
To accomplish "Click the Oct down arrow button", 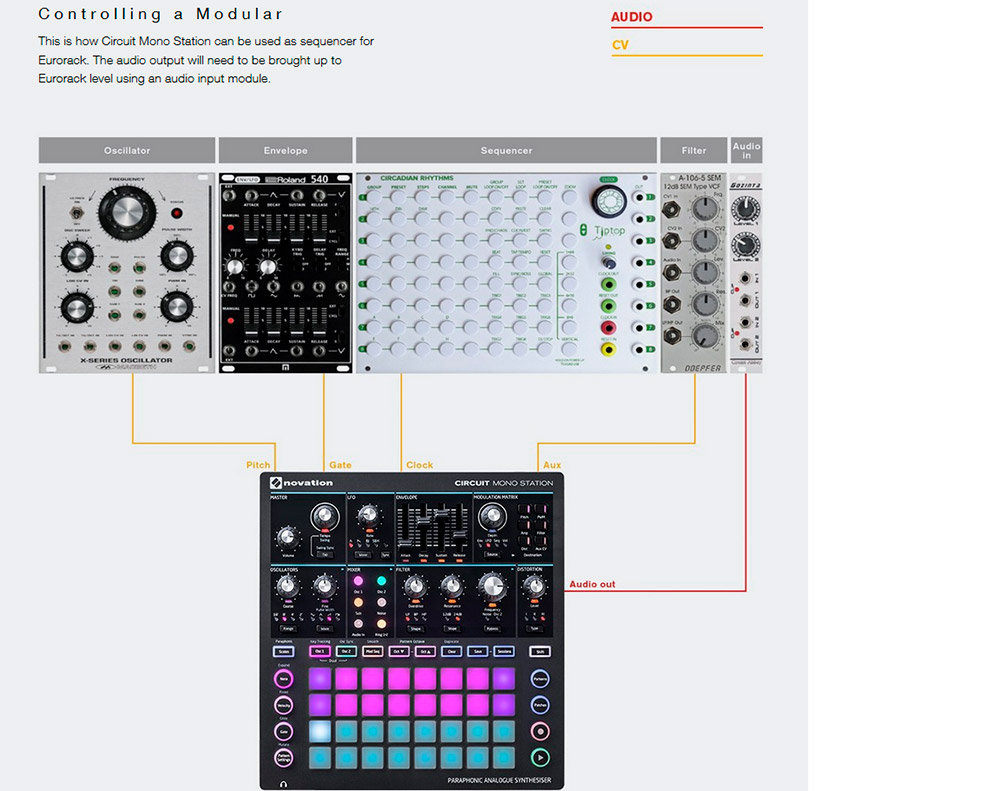I will tap(397, 651).
